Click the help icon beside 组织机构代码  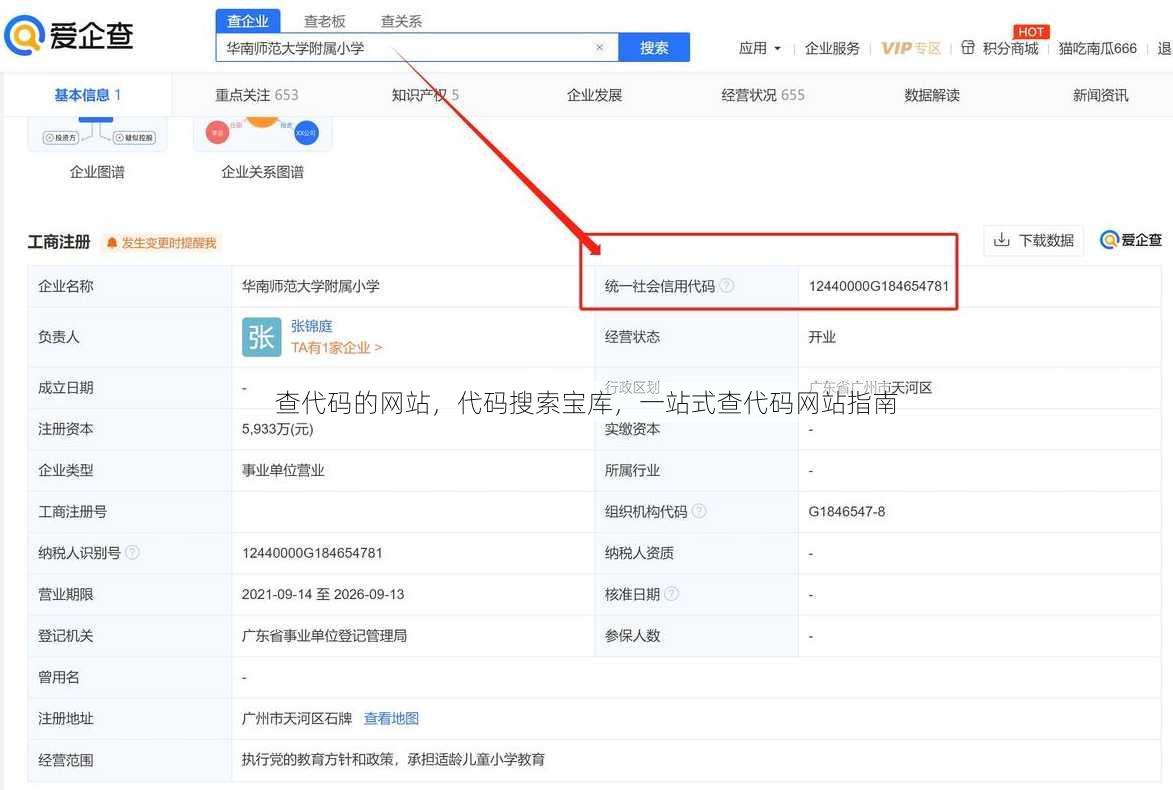tap(699, 511)
